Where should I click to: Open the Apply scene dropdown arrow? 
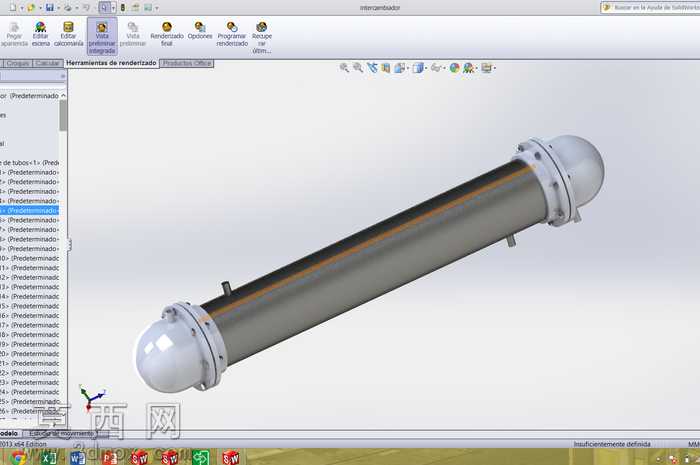click(x=476, y=68)
